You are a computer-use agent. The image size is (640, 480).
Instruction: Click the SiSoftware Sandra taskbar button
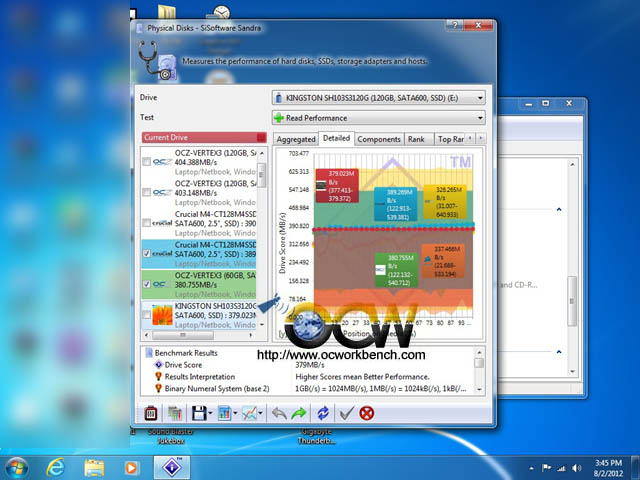point(171,467)
